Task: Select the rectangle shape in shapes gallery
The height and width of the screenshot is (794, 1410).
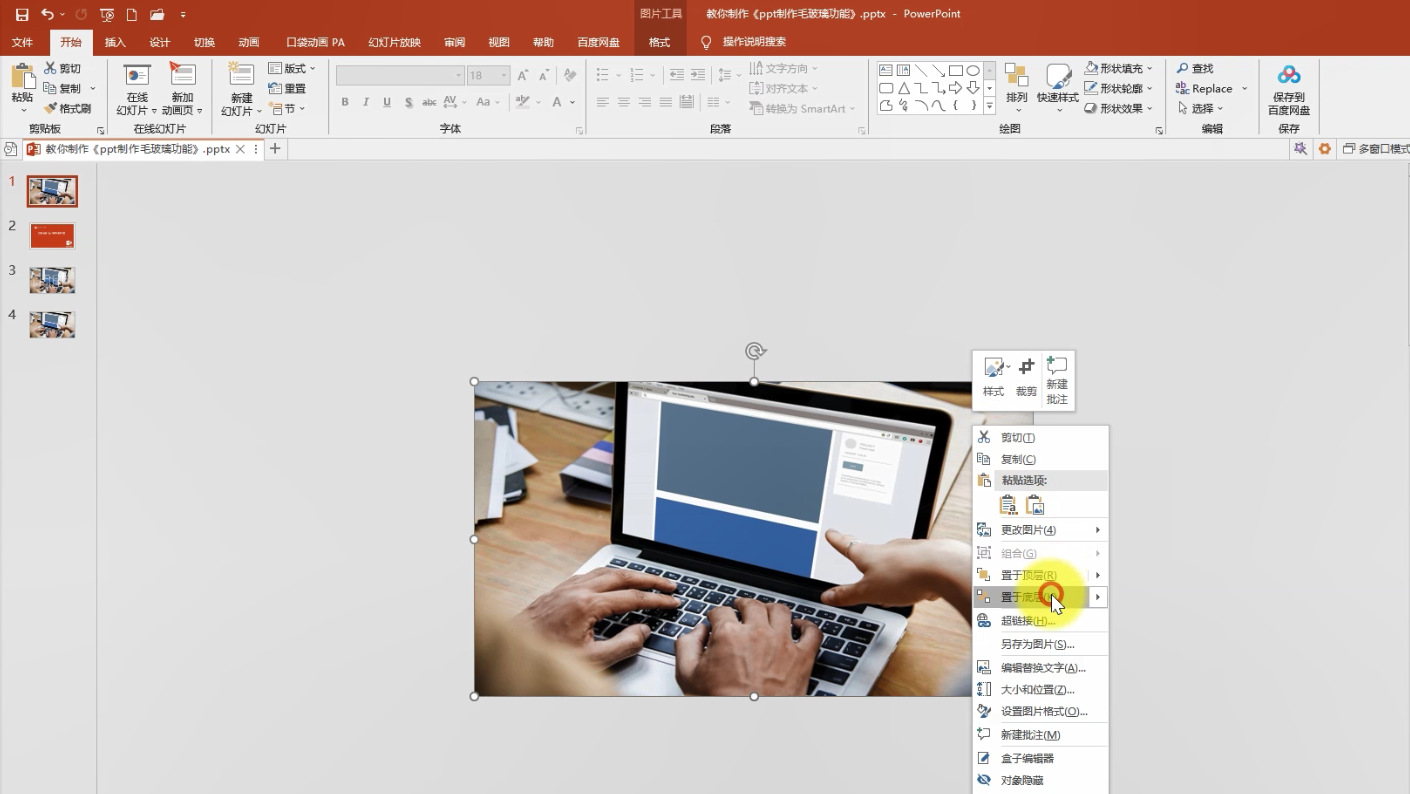Action: (x=956, y=70)
